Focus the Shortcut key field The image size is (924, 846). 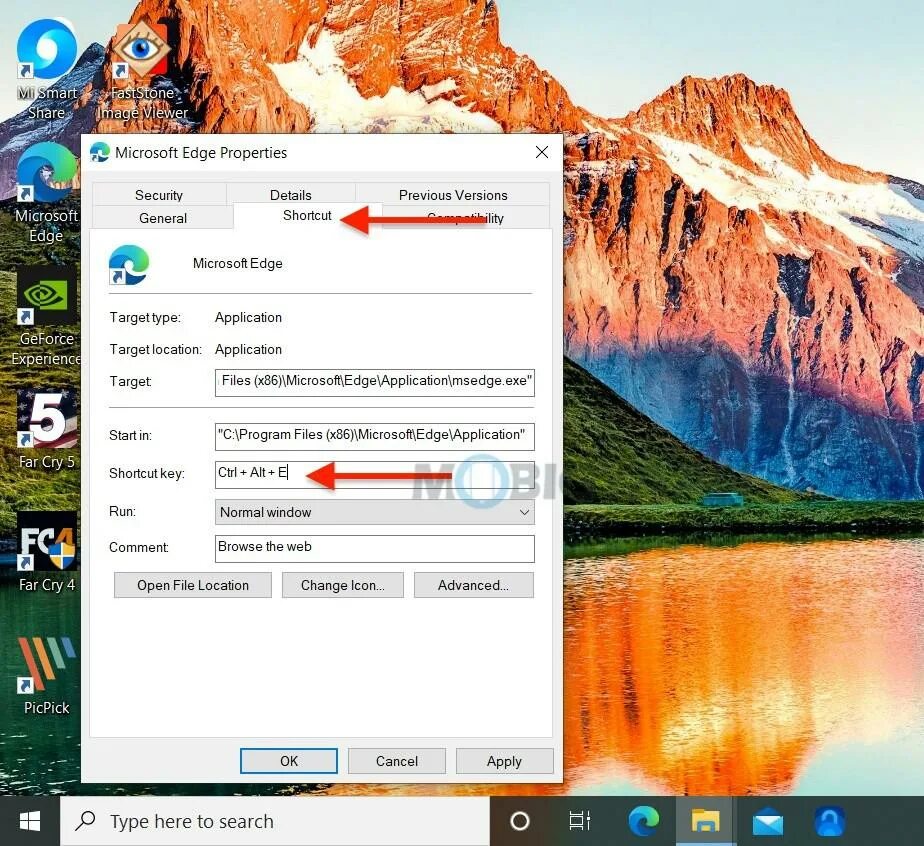[x=375, y=474]
